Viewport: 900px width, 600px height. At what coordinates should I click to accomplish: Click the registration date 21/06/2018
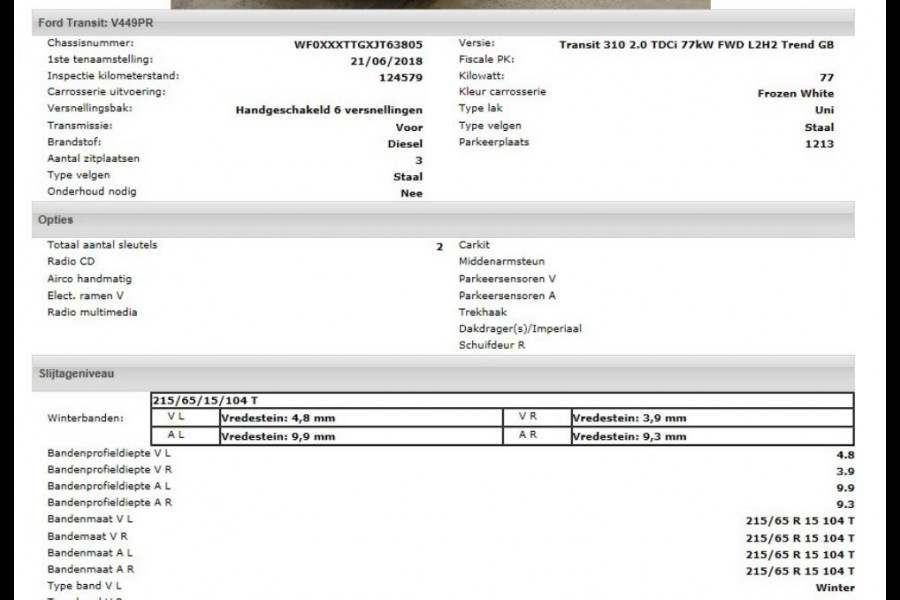389,61
